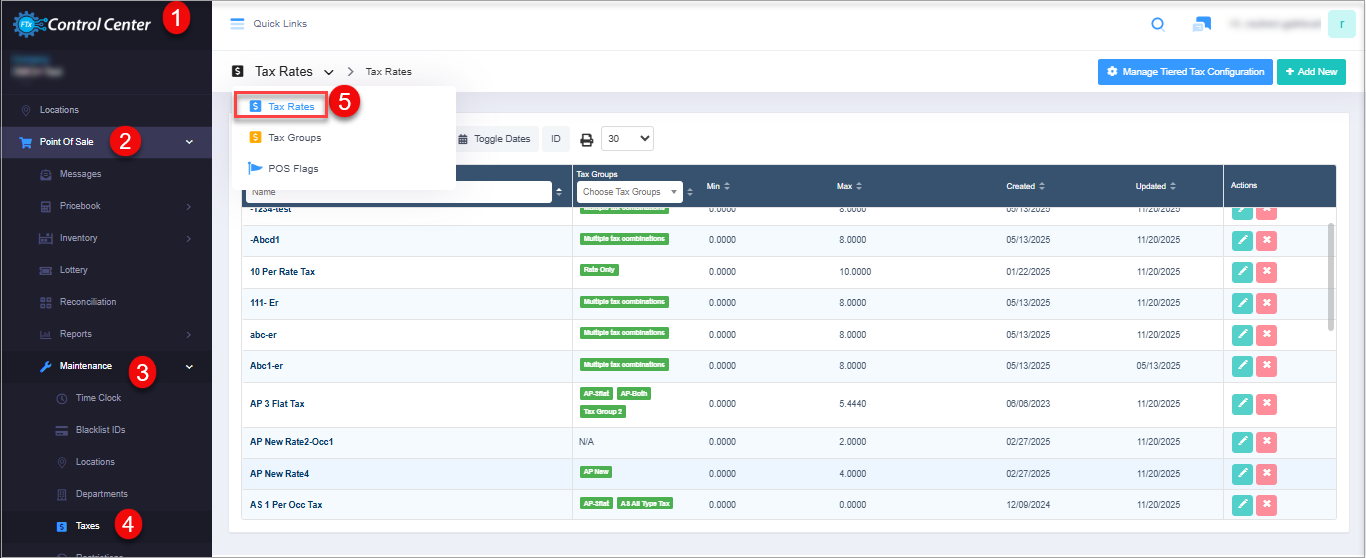Toggle the ID column button
This screenshot has height=558, width=1366.
(556, 139)
